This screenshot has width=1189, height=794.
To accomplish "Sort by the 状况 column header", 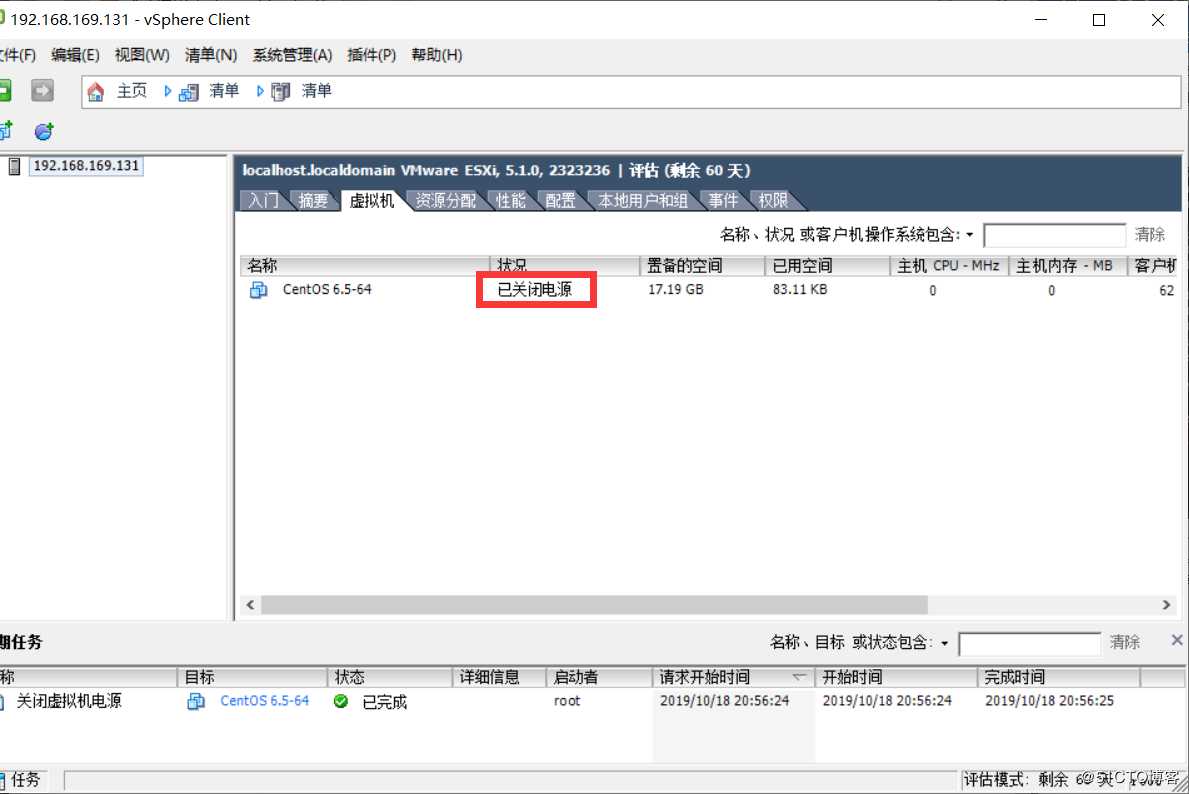I will (565, 265).
